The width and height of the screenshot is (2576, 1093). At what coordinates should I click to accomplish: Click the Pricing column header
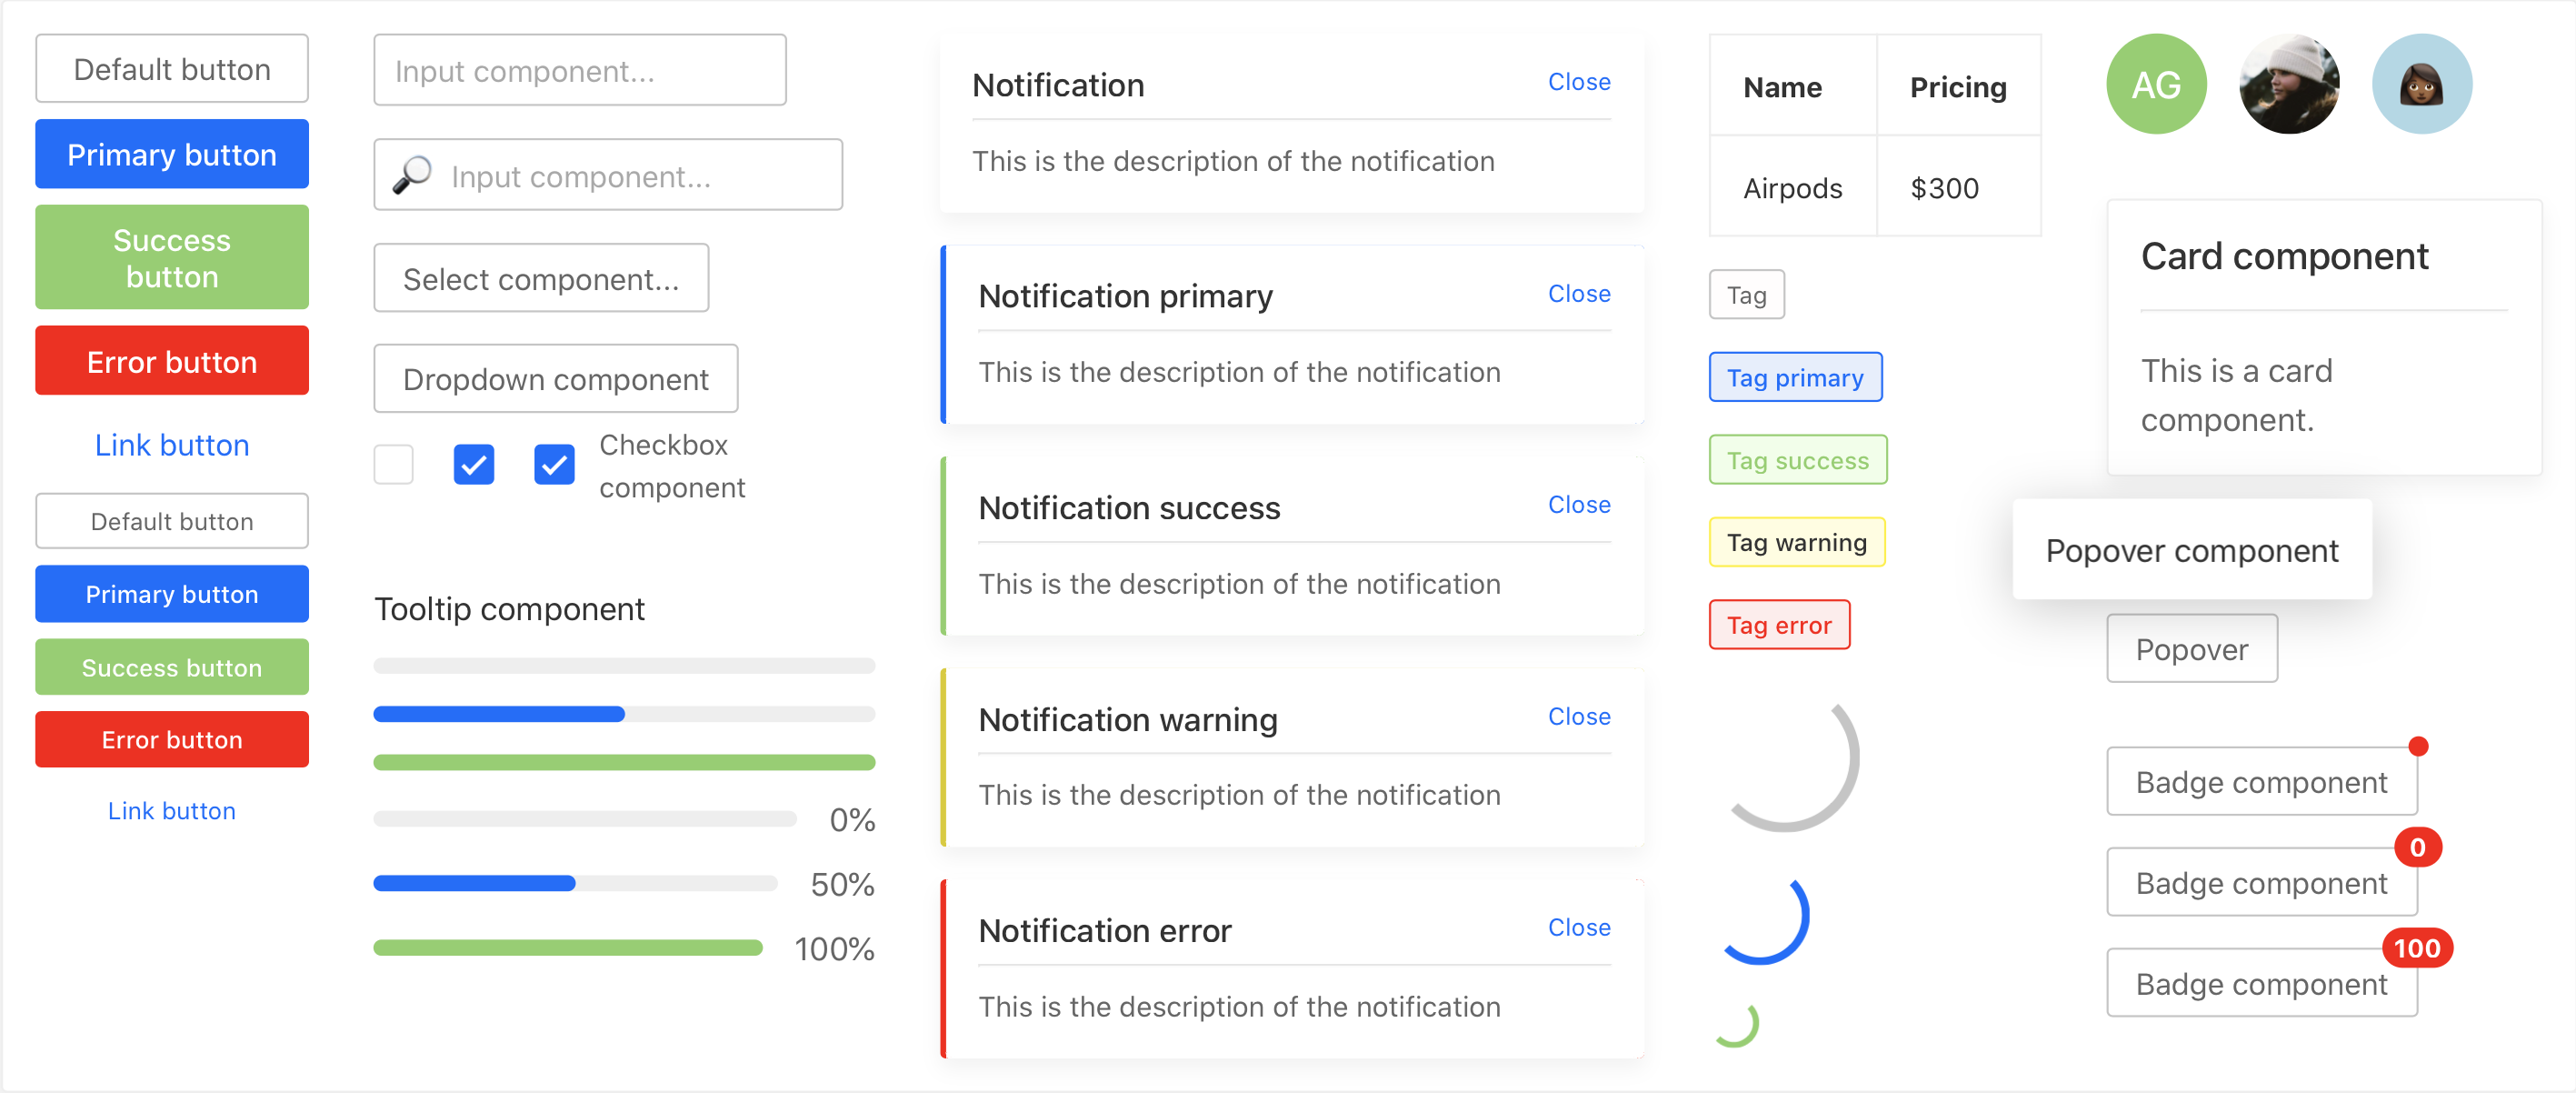1957,87
